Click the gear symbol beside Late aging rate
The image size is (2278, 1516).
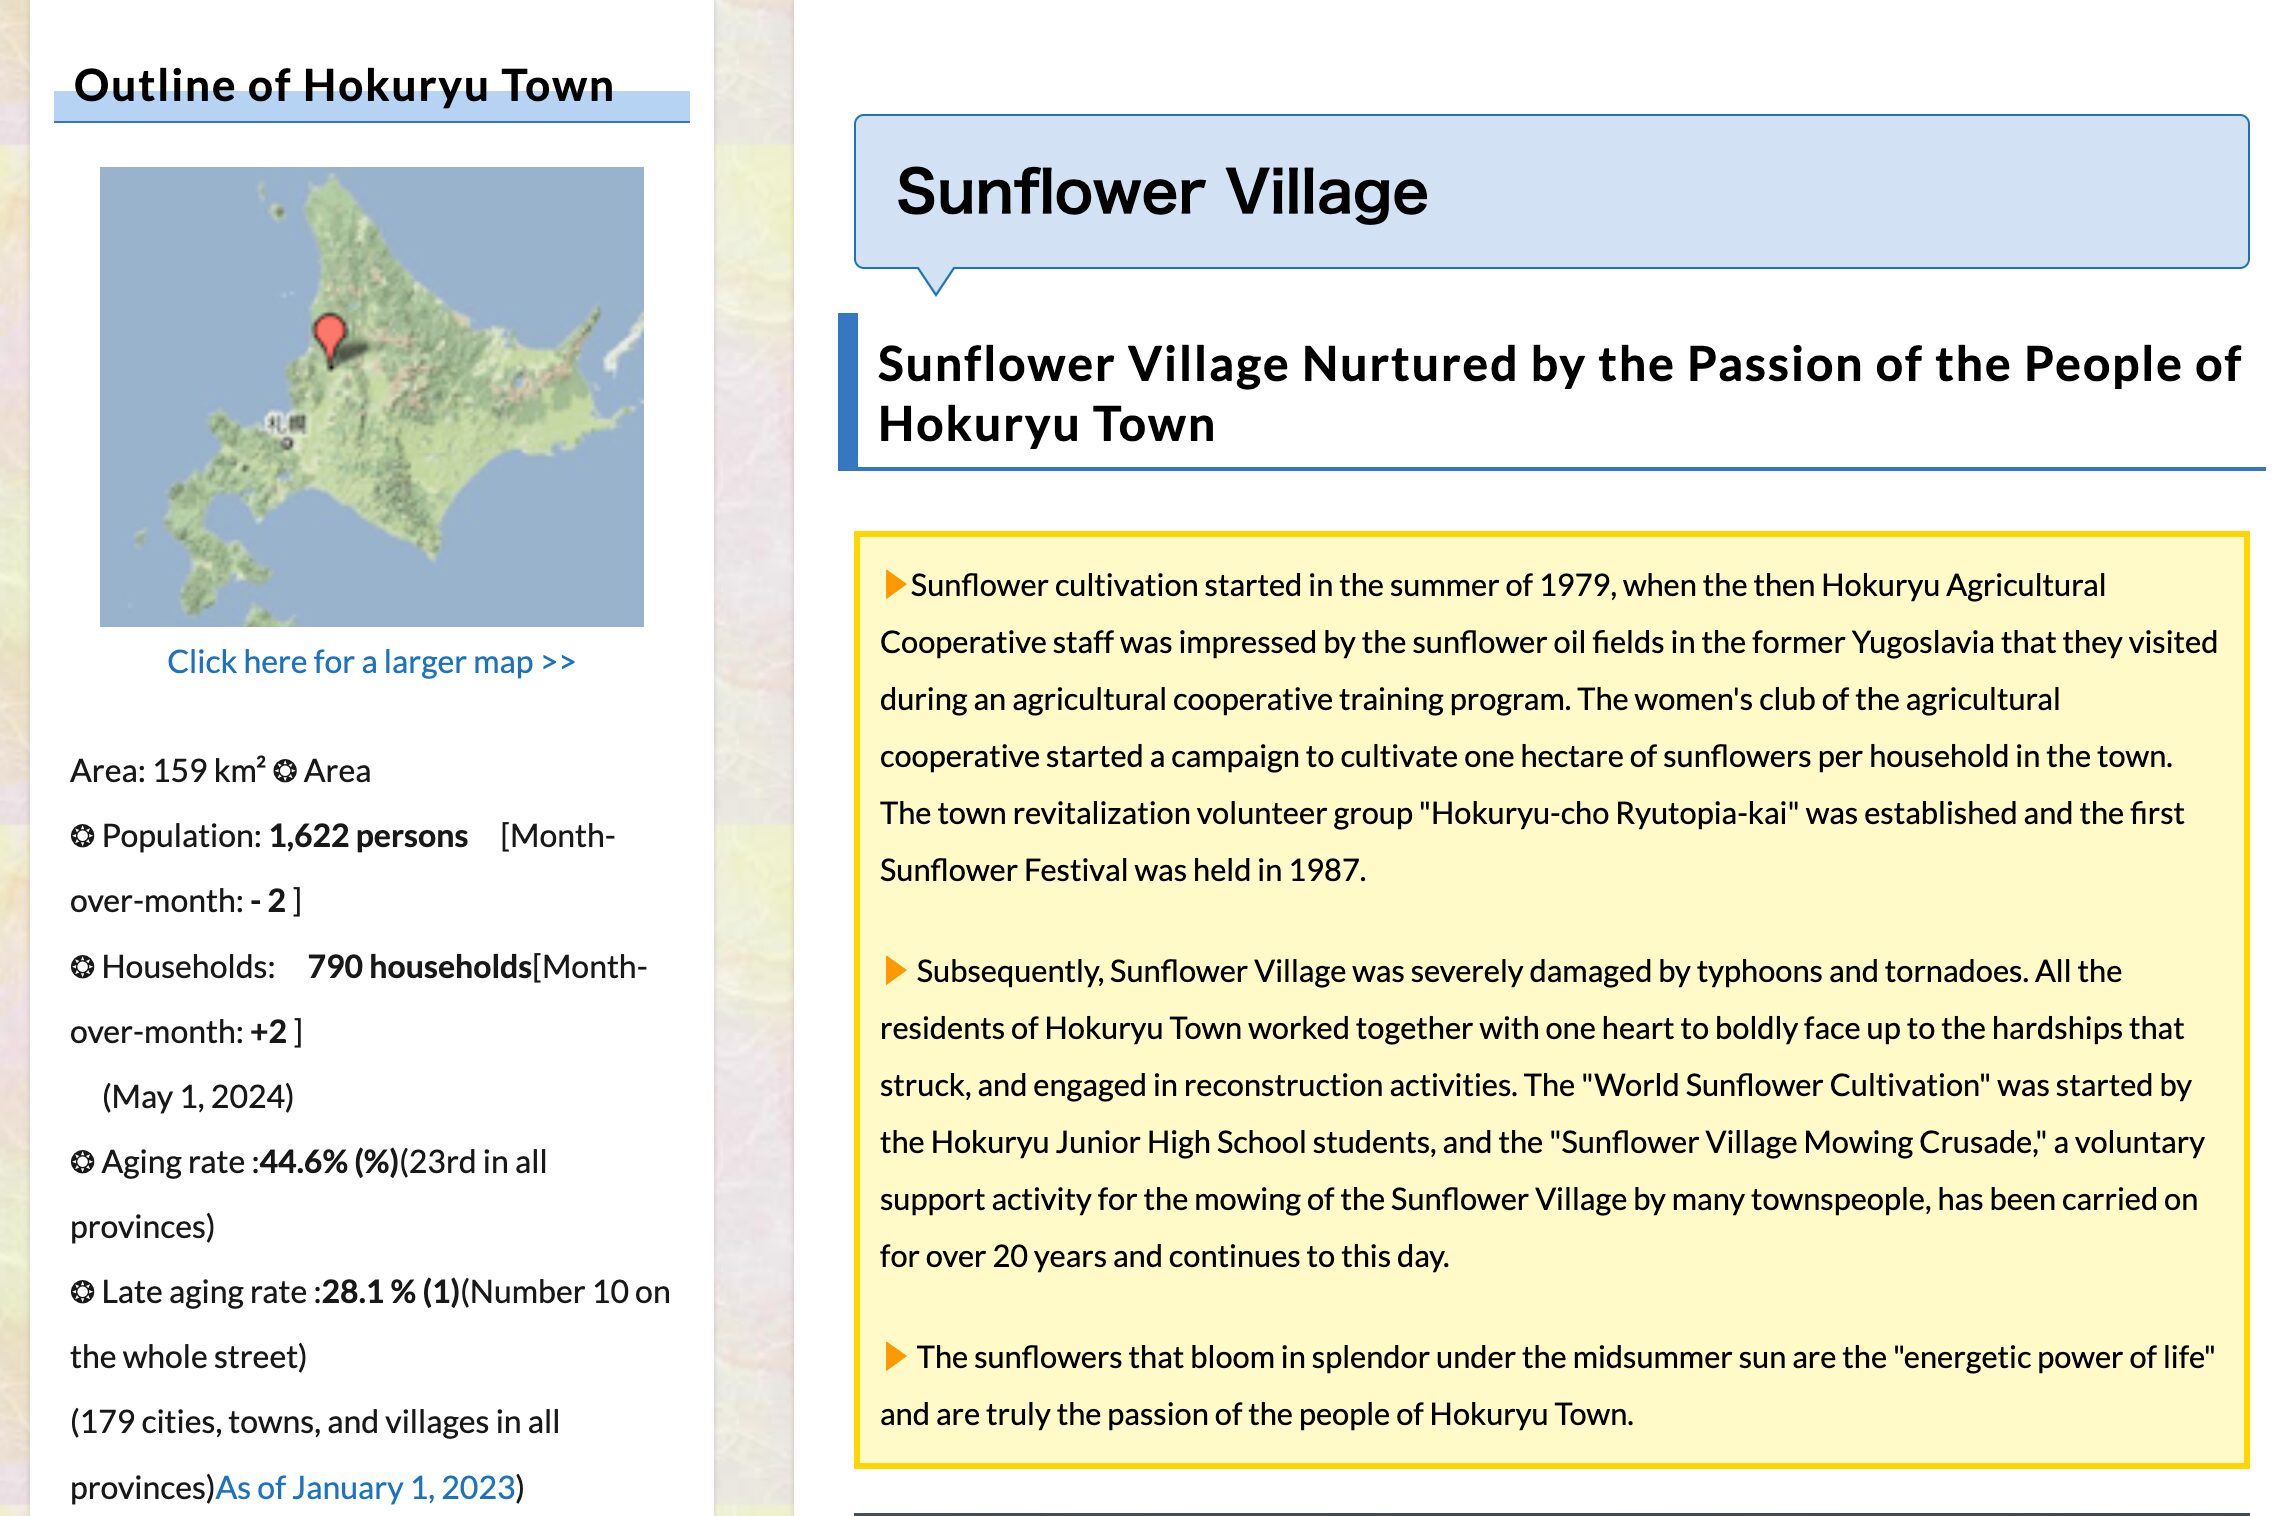point(82,1292)
